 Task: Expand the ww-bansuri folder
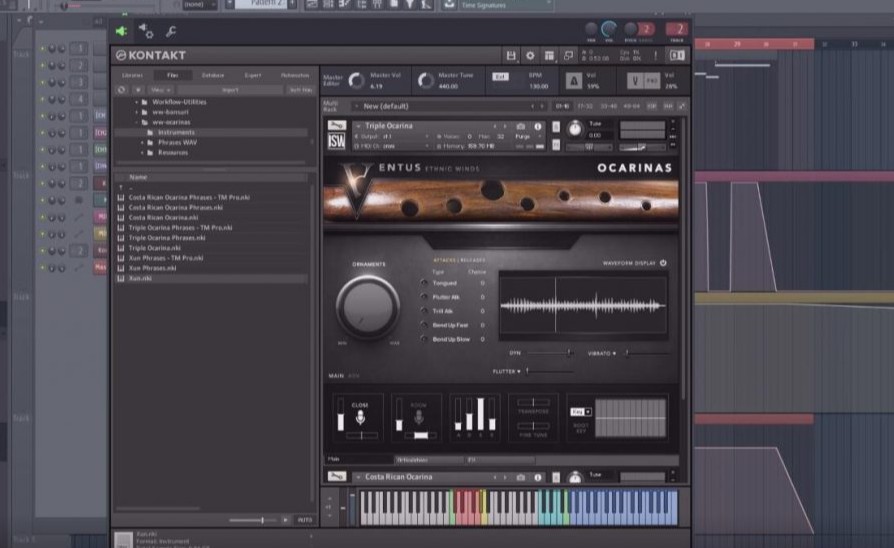[136, 112]
